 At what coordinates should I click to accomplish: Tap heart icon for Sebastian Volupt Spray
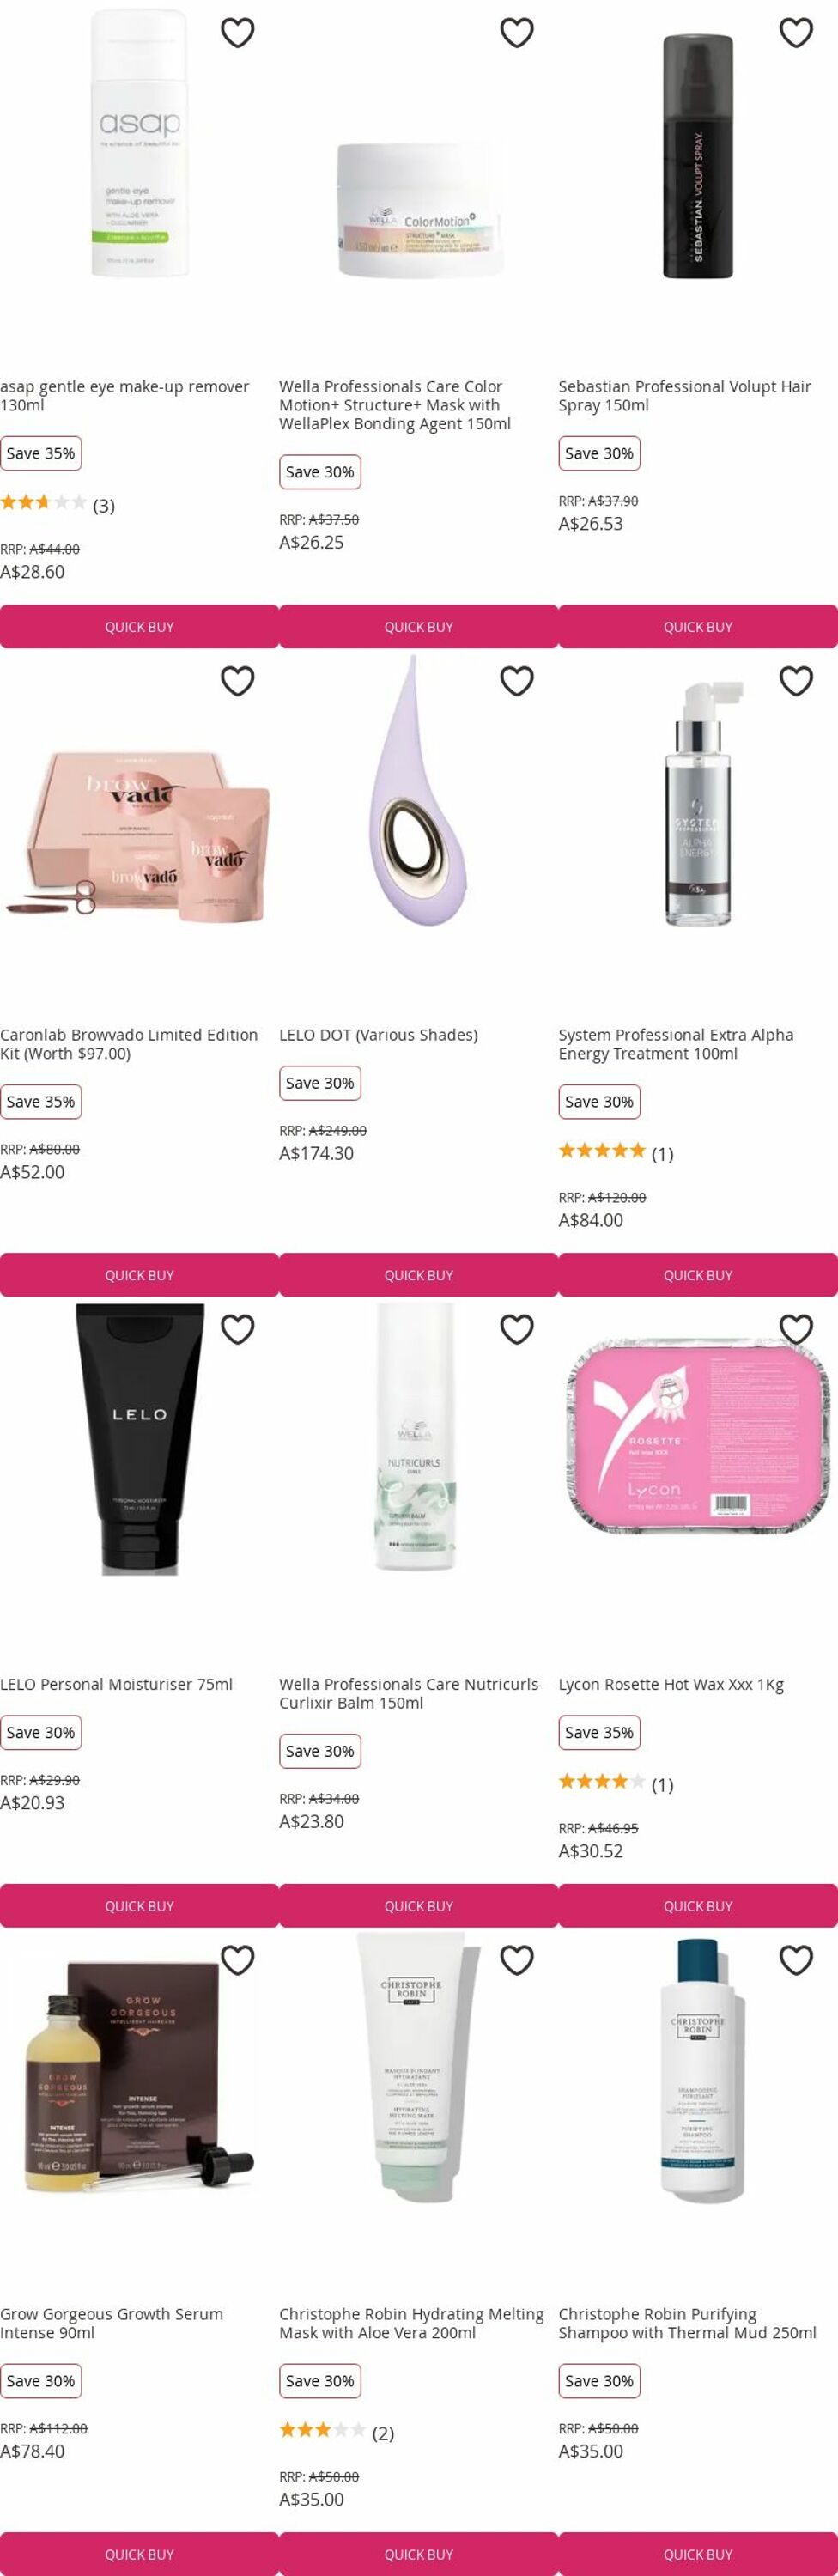click(x=795, y=33)
